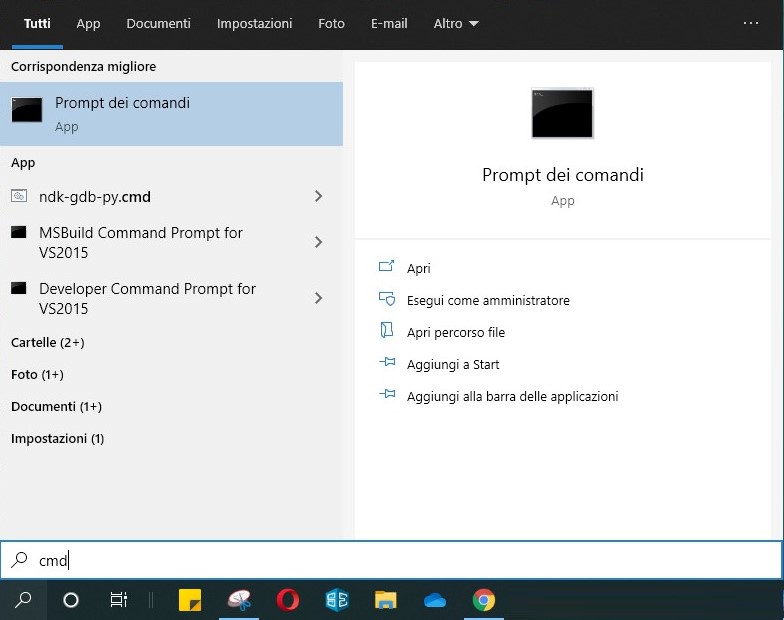Open Sticky Notes from the taskbar
This screenshot has width=784, height=620.
tap(190, 600)
